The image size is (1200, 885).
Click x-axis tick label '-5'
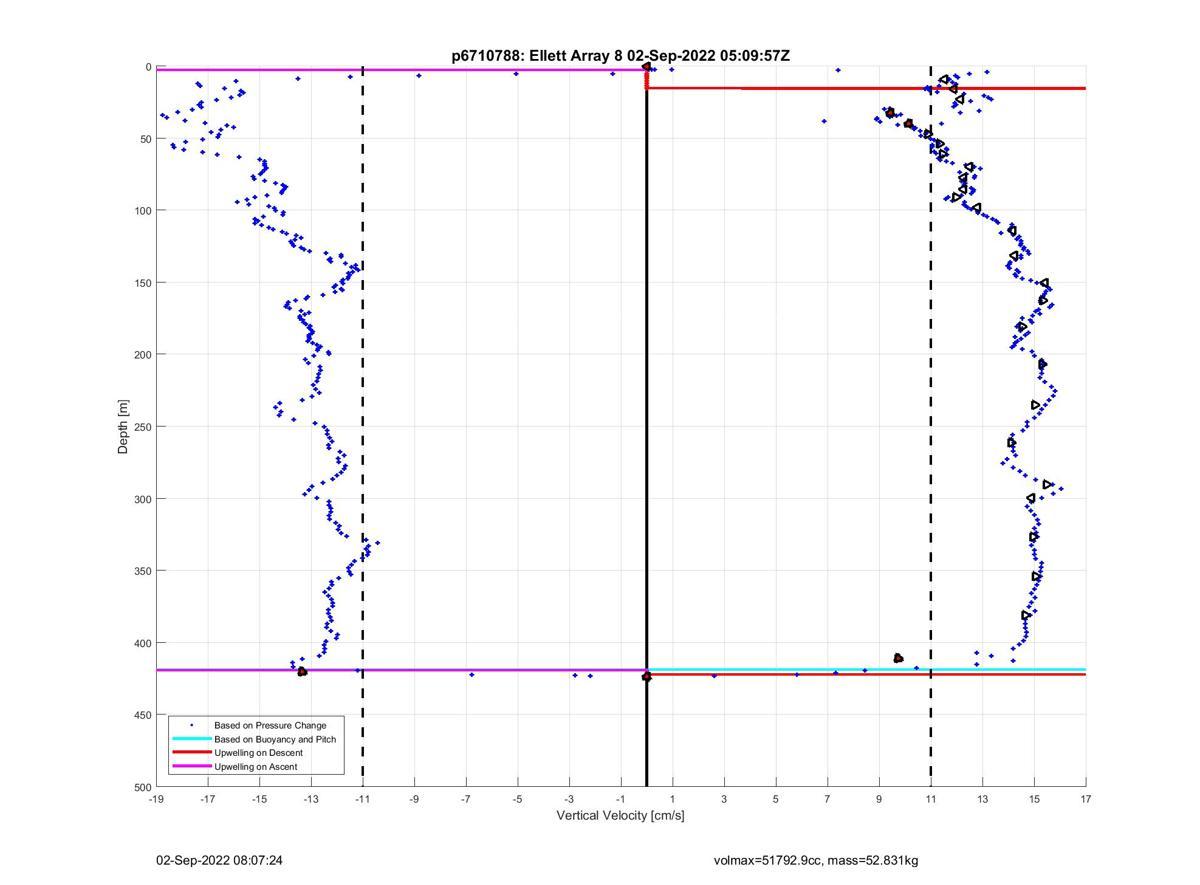(517, 799)
